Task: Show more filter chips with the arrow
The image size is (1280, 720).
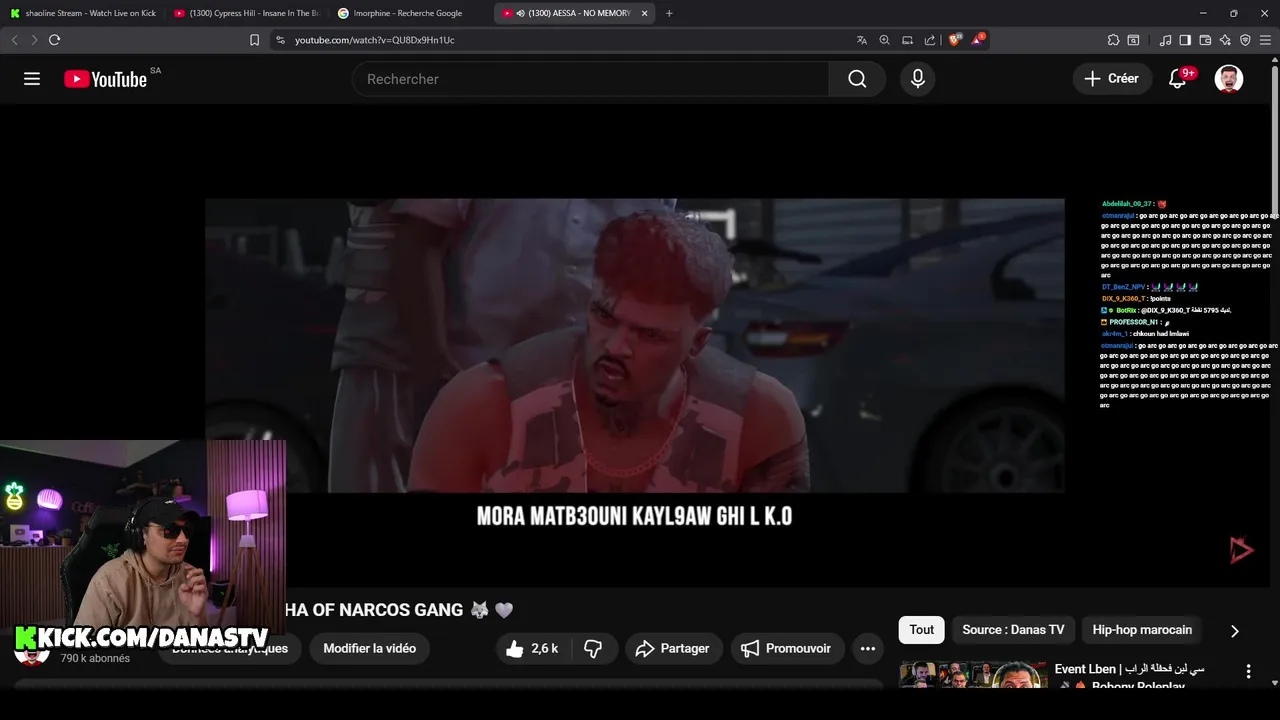Action: [1234, 631]
